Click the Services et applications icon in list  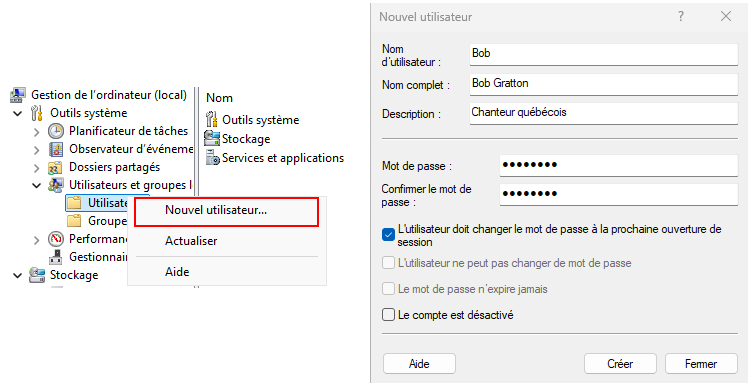(x=212, y=158)
